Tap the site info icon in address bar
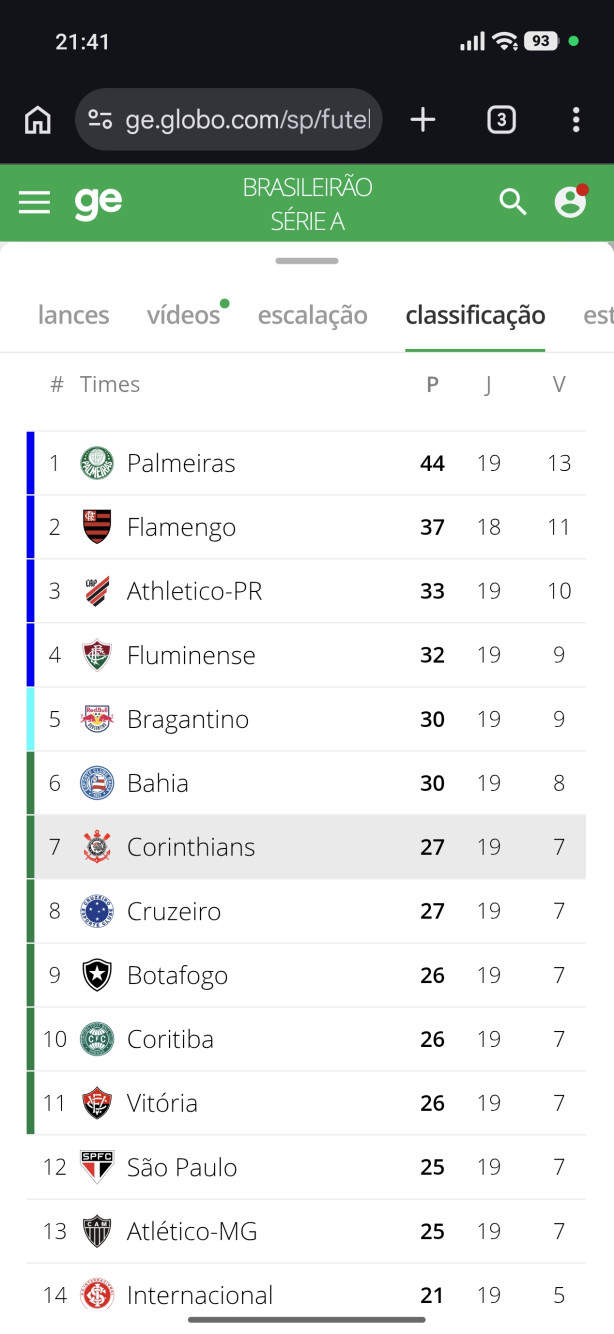This screenshot has height=1334, width=614. click(100, 120)
